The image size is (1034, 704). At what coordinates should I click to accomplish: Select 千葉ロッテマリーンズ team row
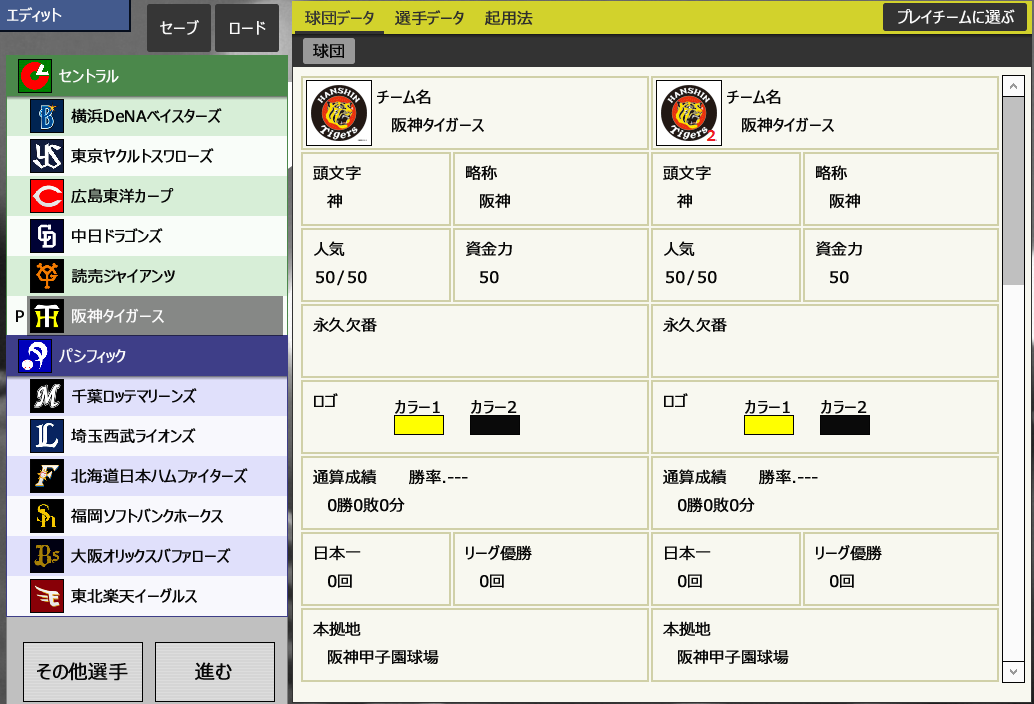(147, 396)
